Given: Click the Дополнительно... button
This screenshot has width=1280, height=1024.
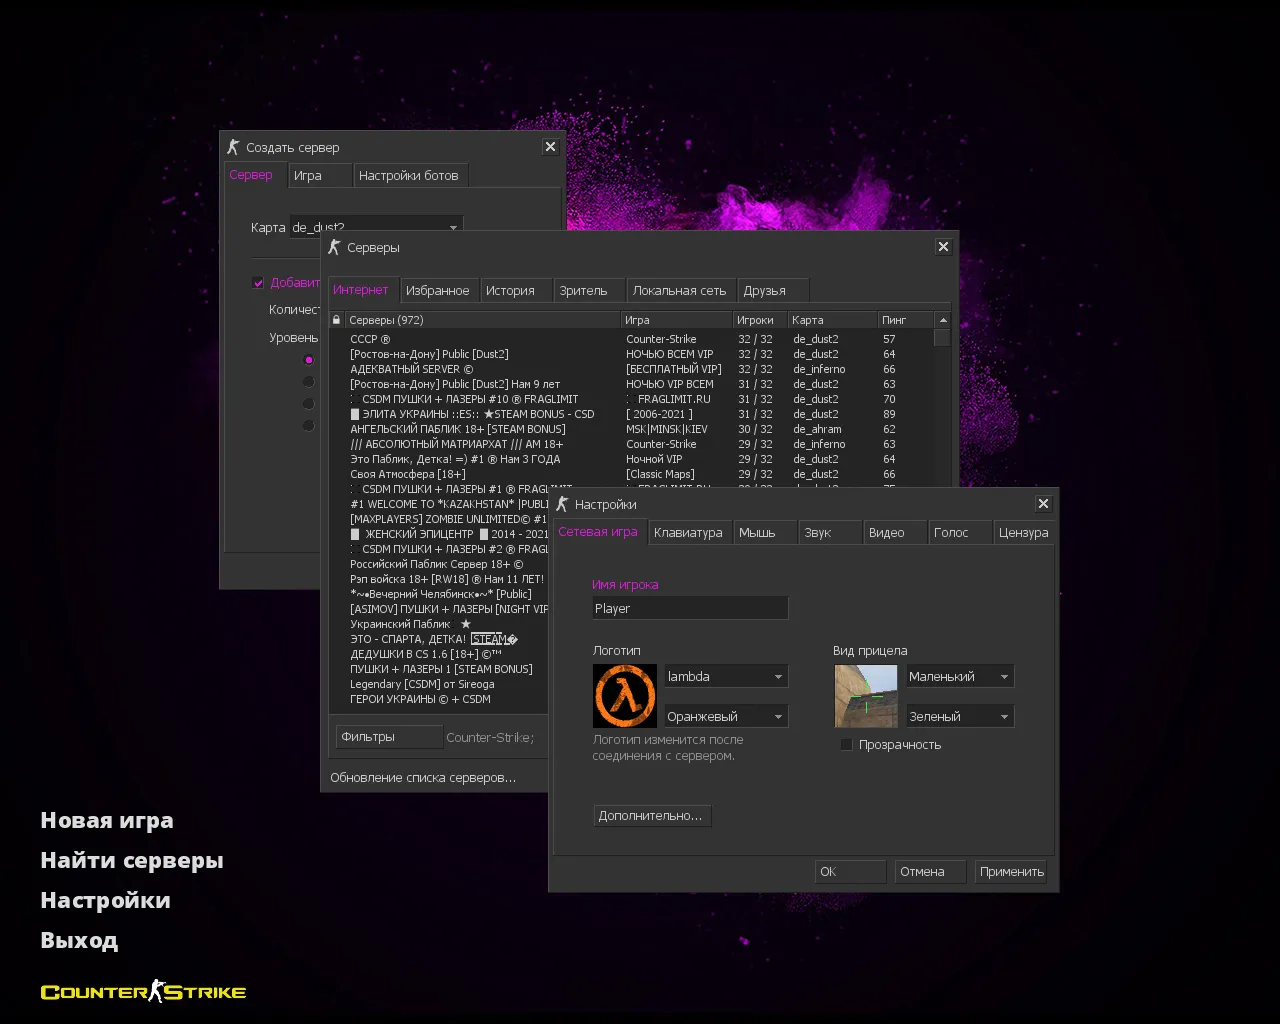Looking at the screenshot, I should (651, 816).
